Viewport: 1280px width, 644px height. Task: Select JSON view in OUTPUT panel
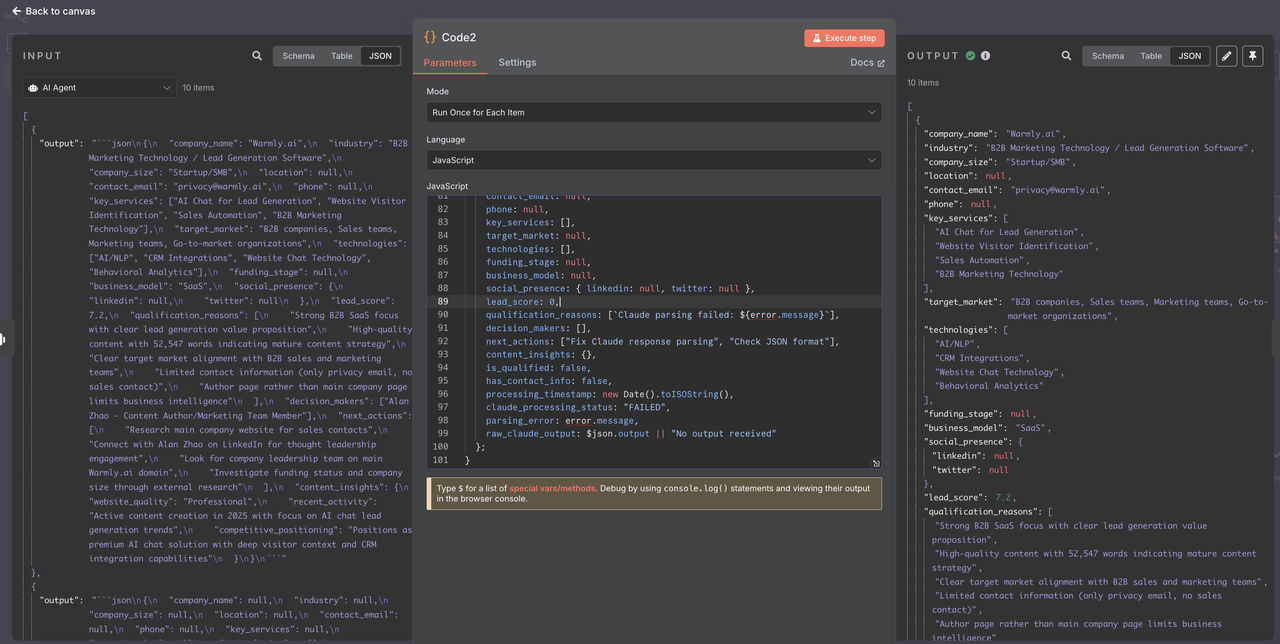tap(1190, 56)
